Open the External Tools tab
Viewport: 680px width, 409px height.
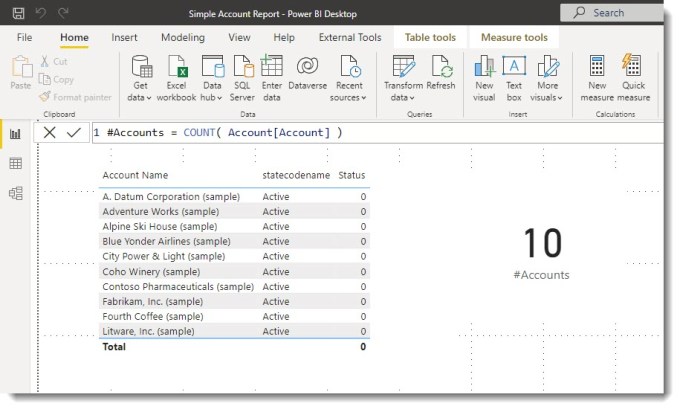[350, 37]
